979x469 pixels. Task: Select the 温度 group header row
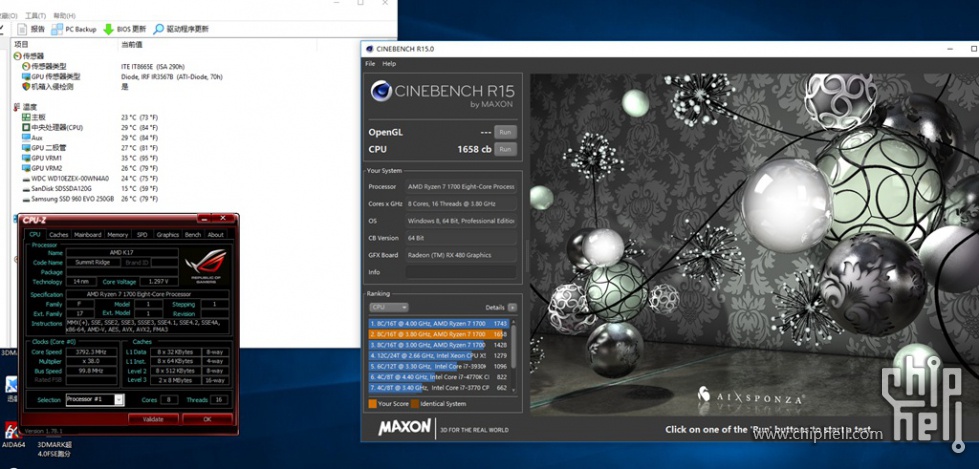click(x=26, y=107)
